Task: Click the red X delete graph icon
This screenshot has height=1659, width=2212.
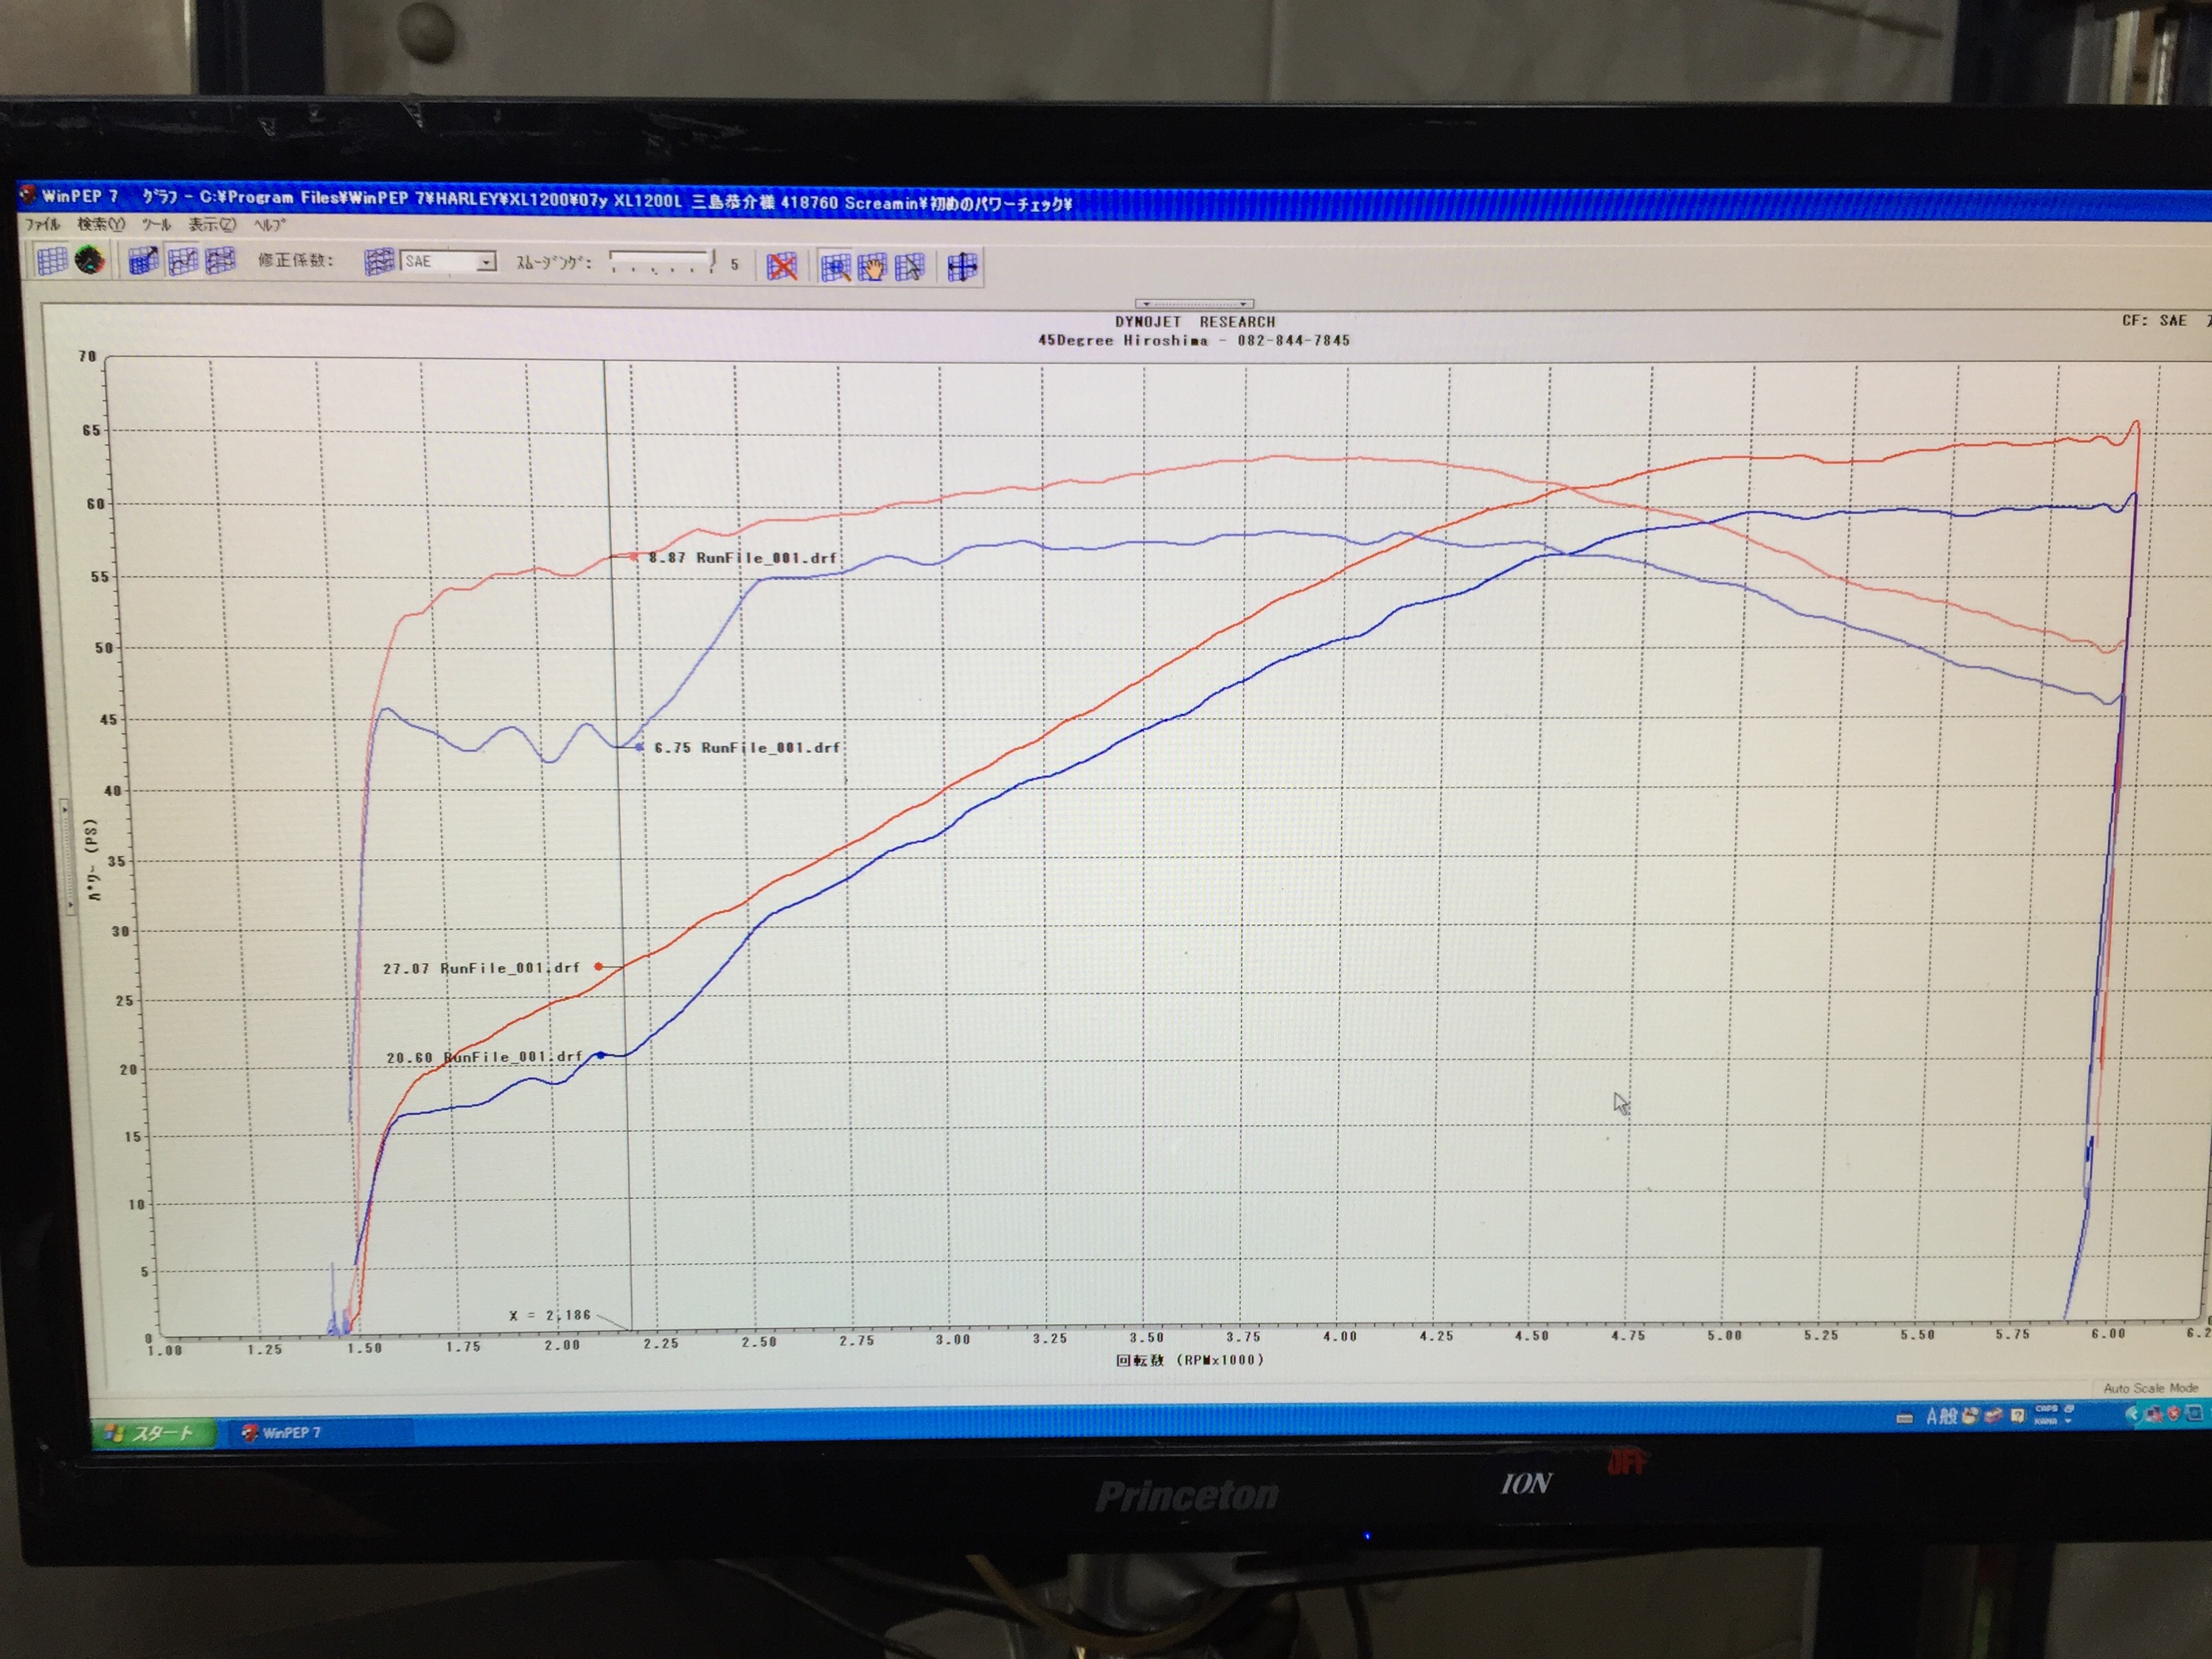Action: [781, 266]
